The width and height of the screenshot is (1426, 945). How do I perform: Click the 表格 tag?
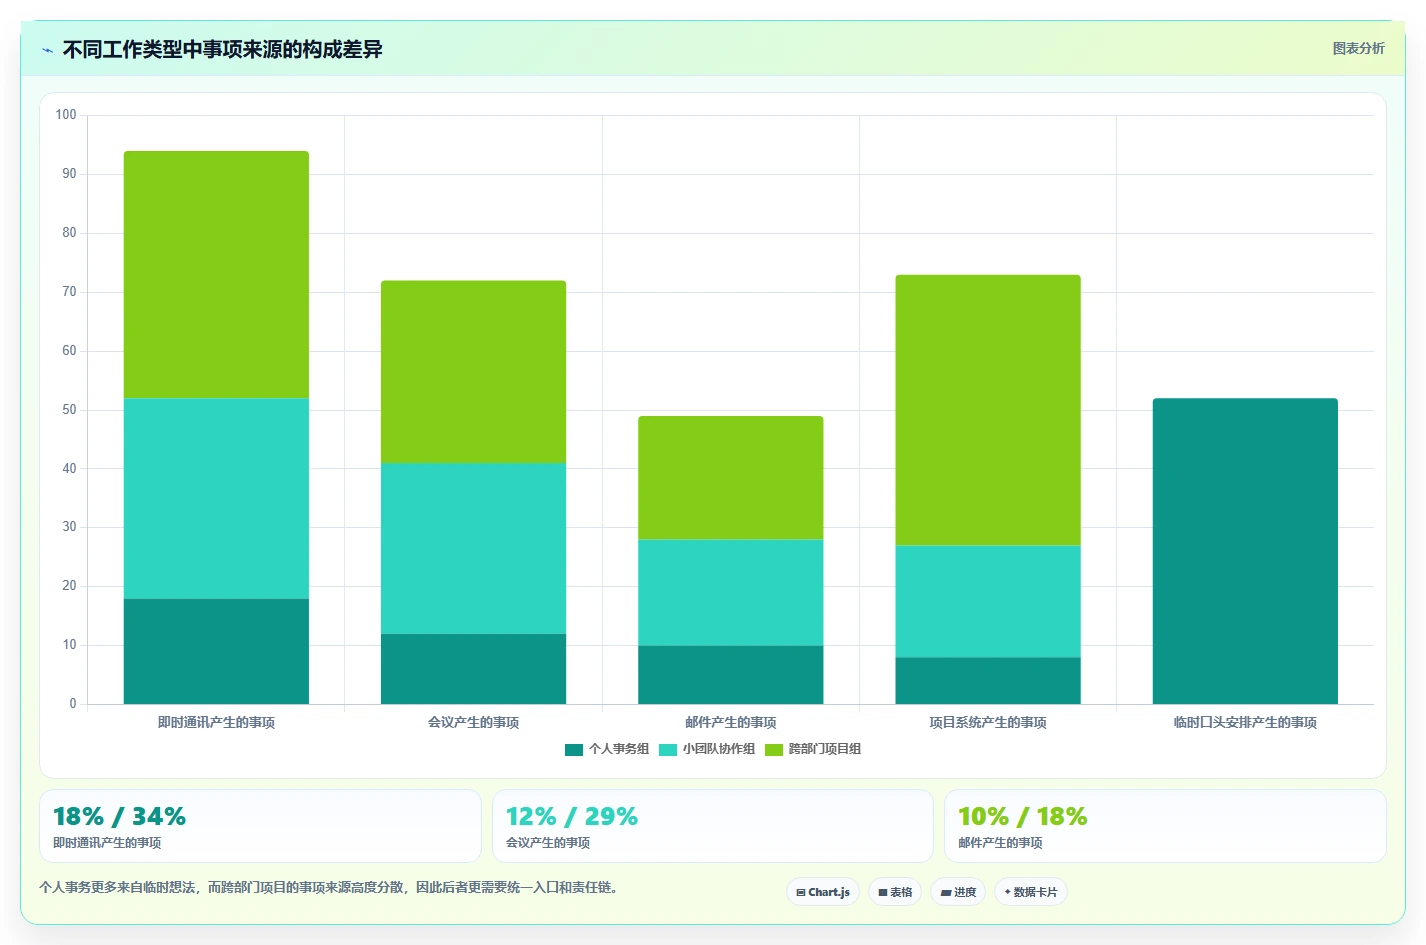click(895, 892)
